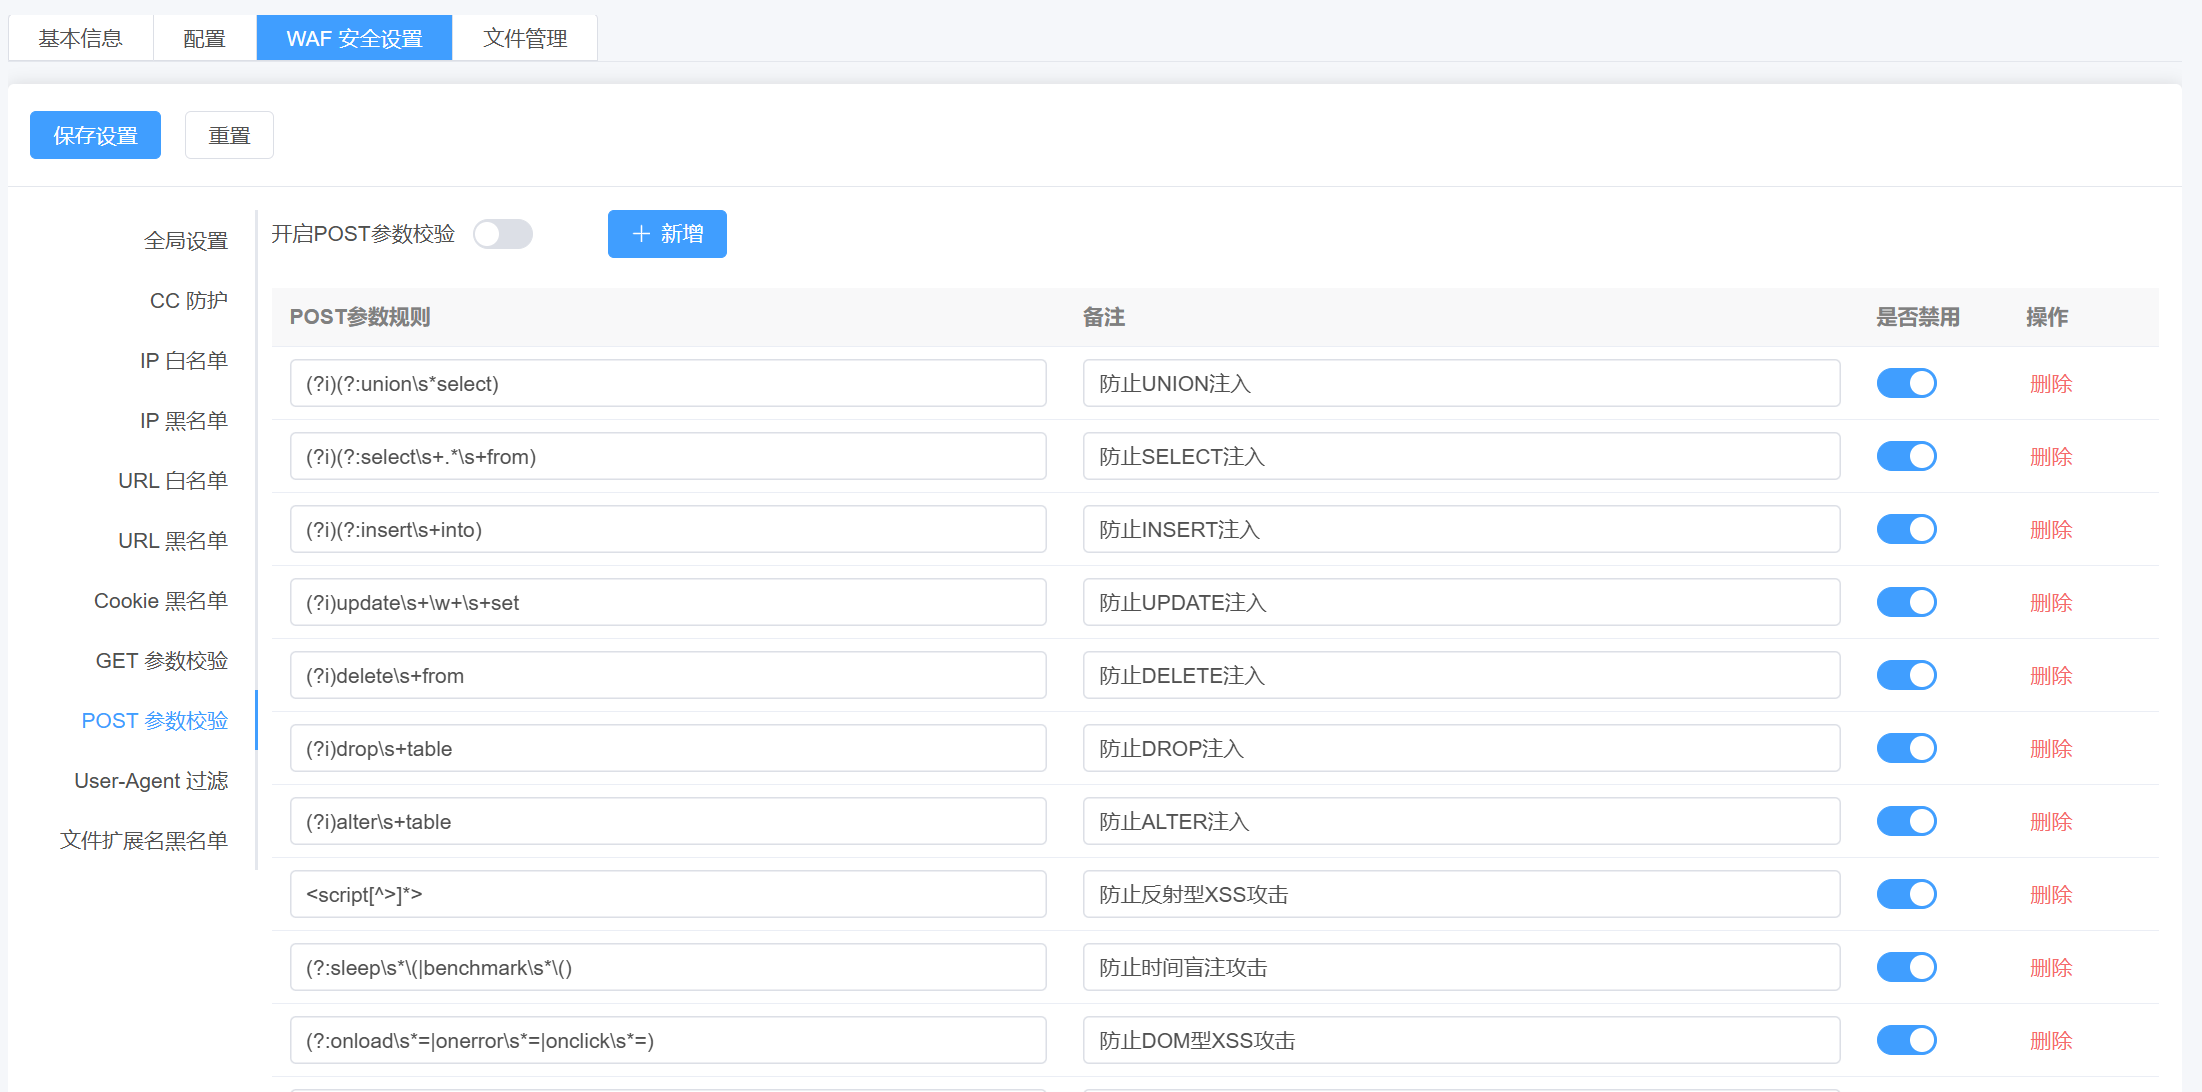2202x1092 pixels.
Task: Edit the 防止ALTER注入 remark field
Action: 1461,821
